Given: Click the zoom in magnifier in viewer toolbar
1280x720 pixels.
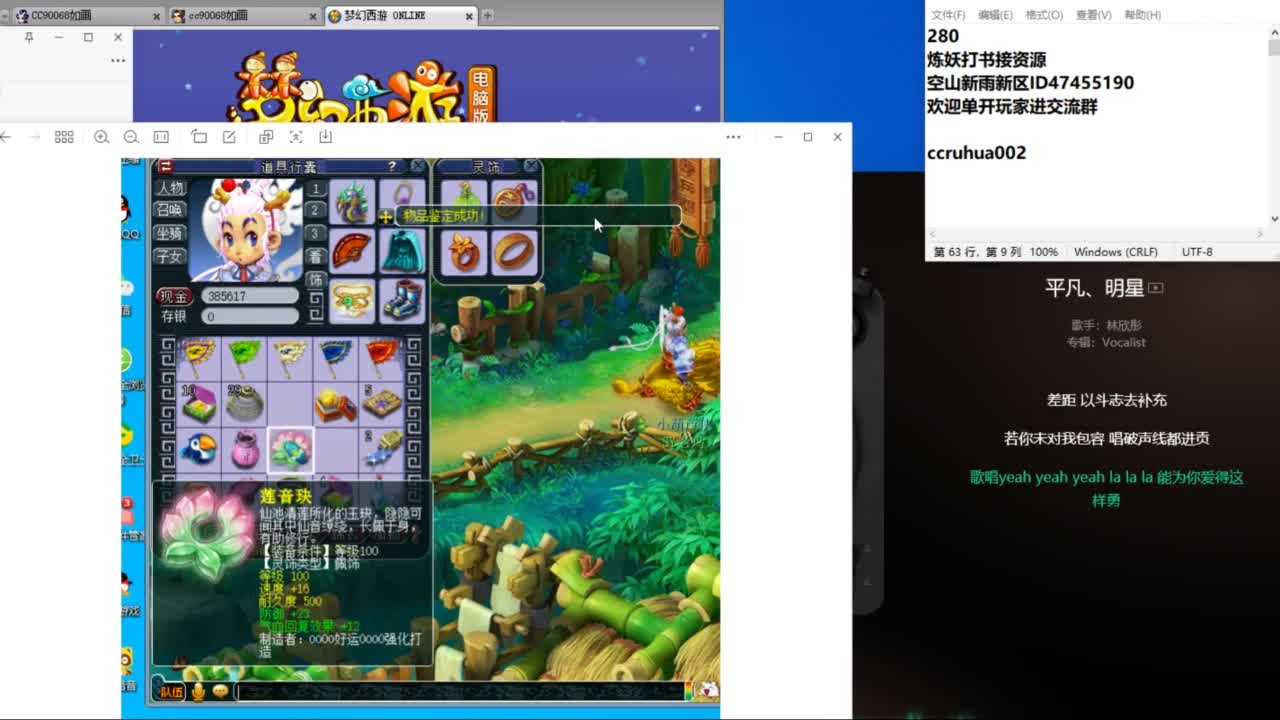Looking at the screenshot, I should pos(101,137).
